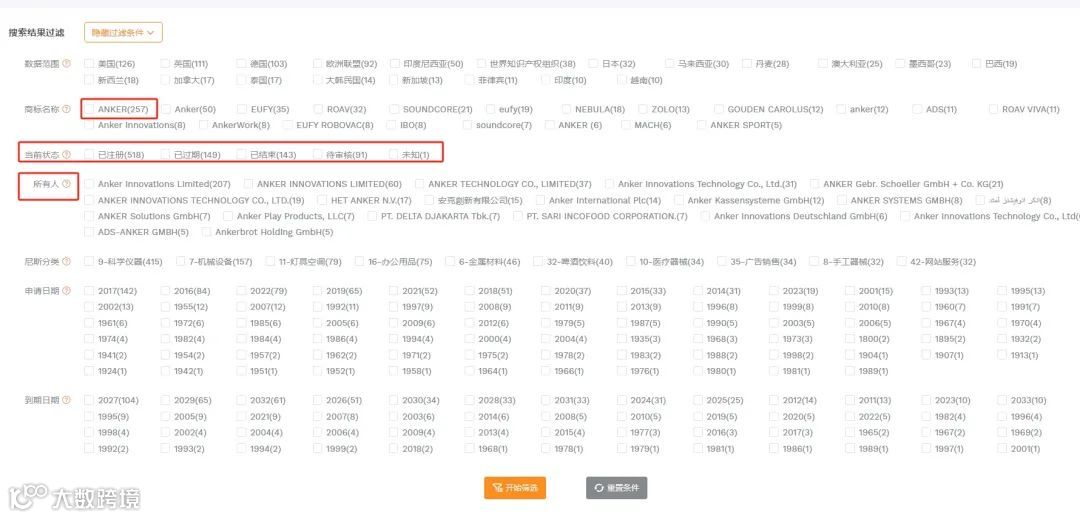This screenshot has width=1080, height=518.
Task: Select the EUFY(35) trademark checkbox
Action: point(241,110)
